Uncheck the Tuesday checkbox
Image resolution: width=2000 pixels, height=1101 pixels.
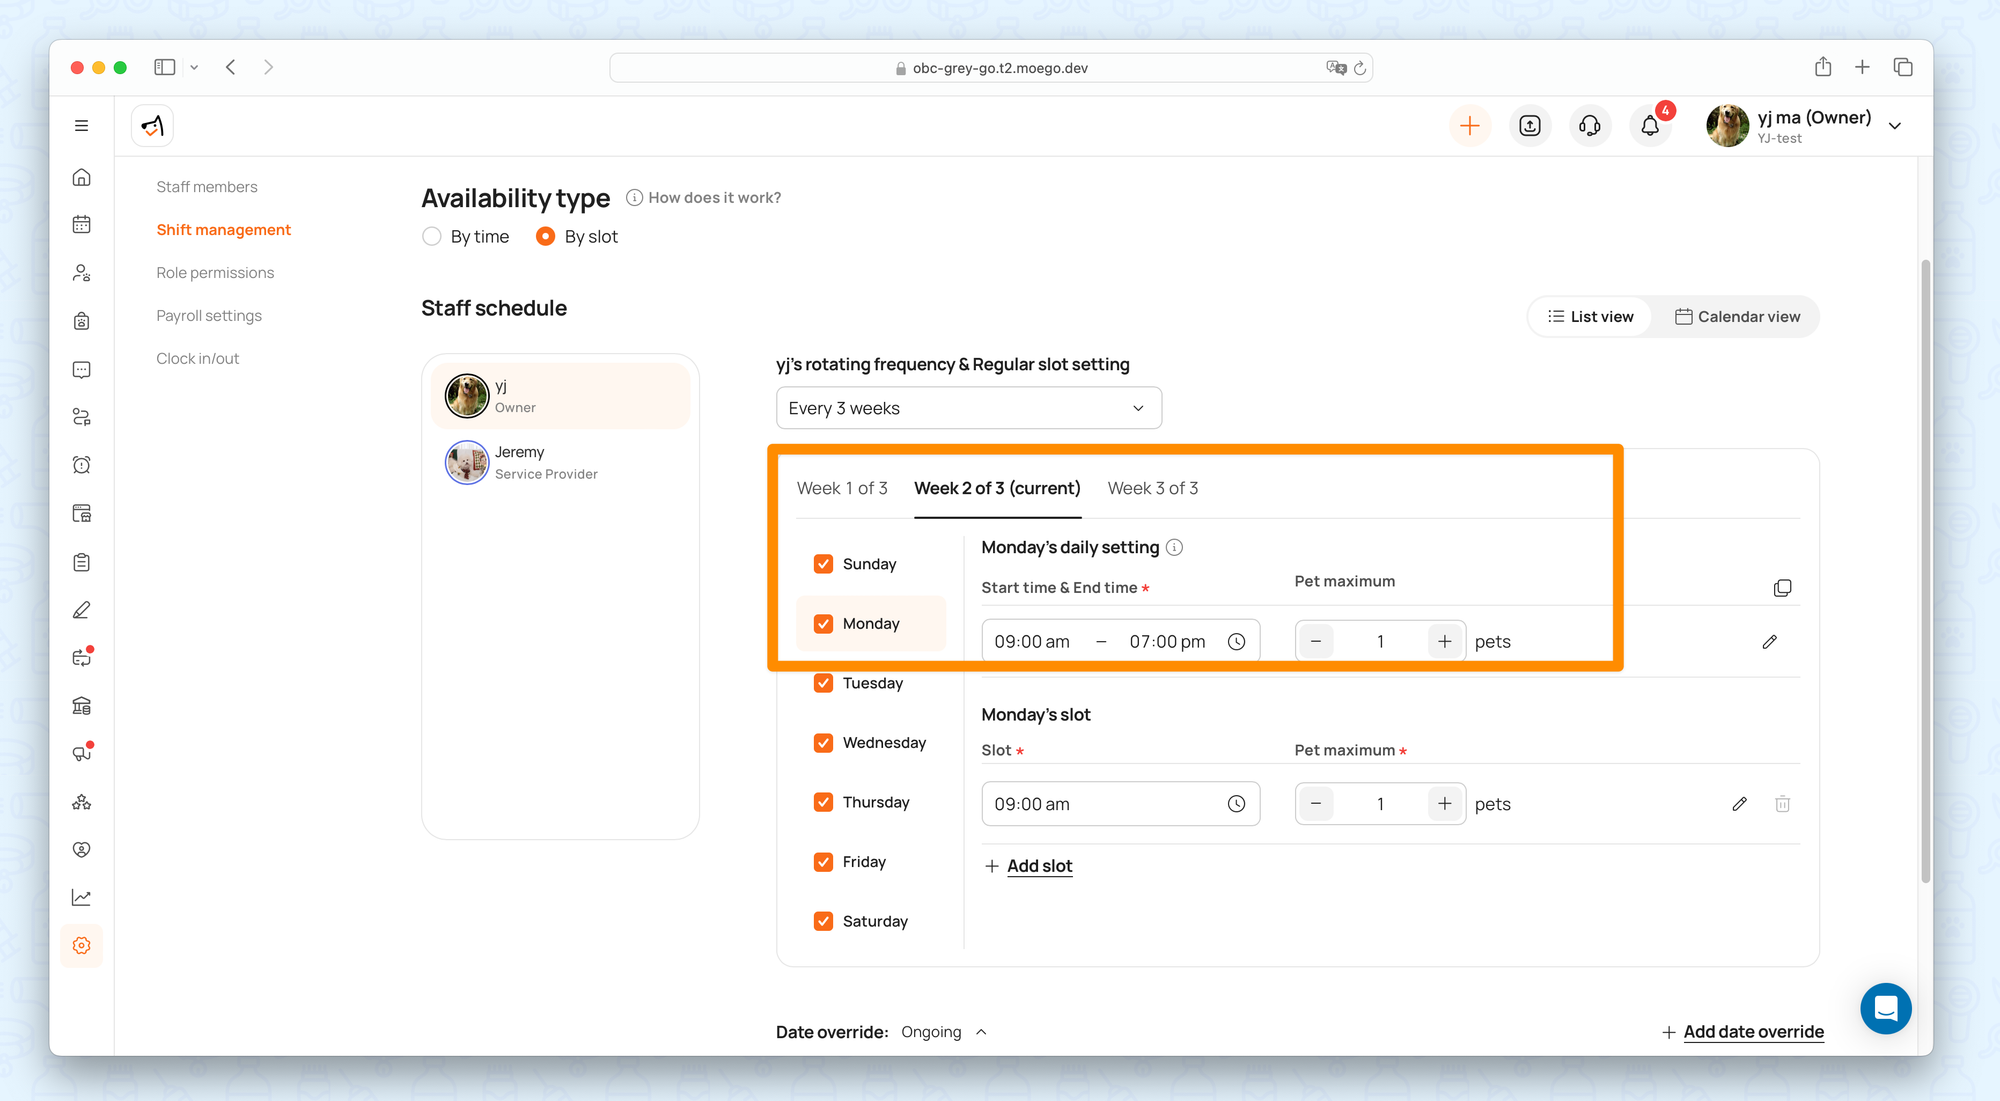(823, 683)
